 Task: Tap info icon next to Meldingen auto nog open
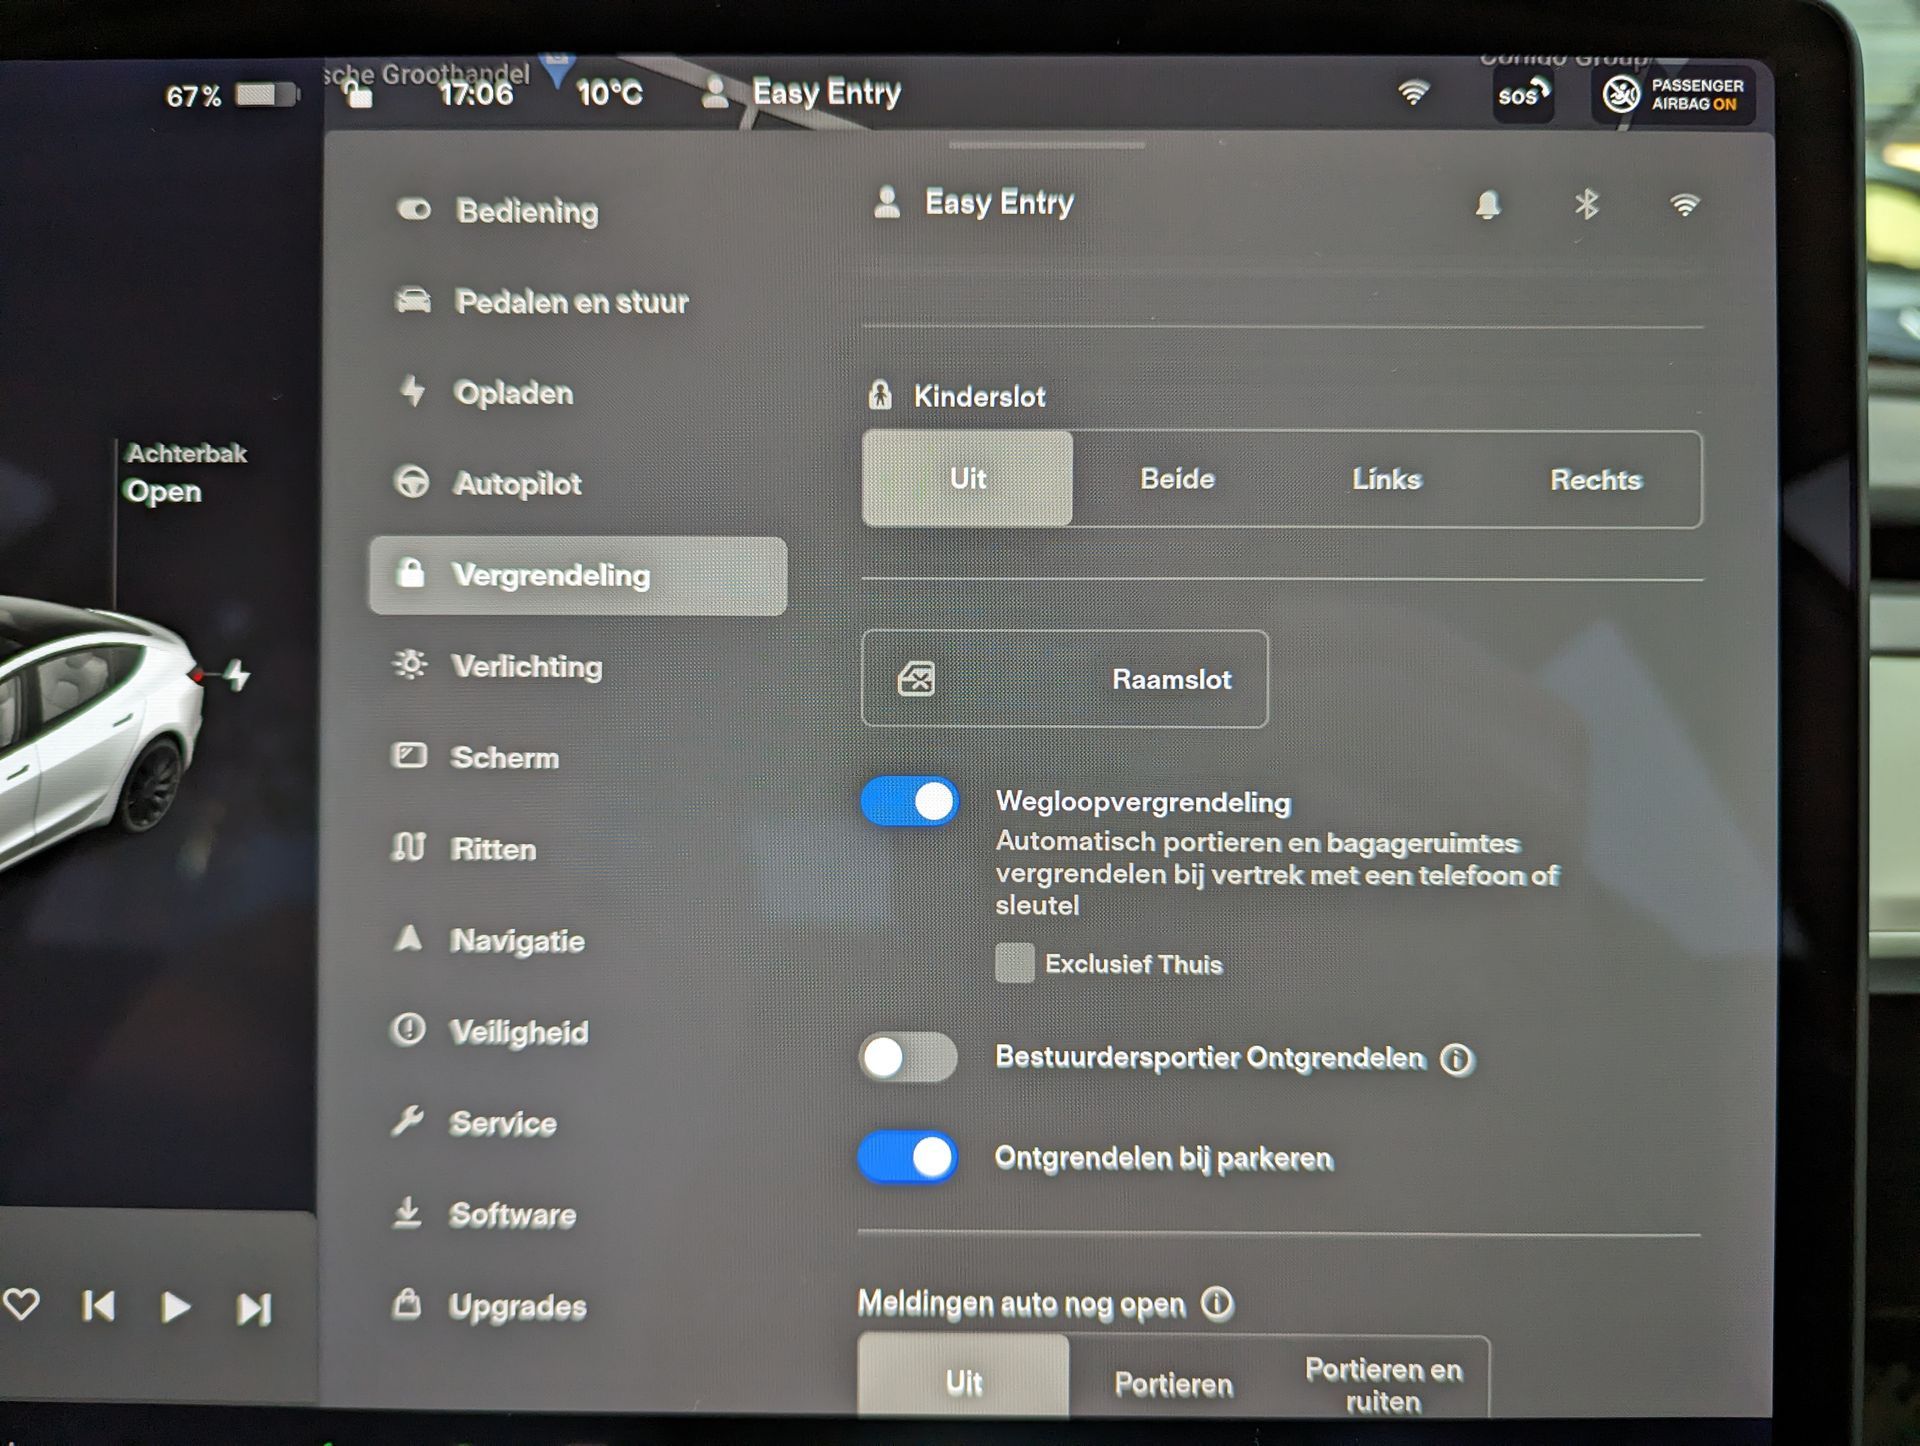pyautogui.click(x=1217, y=1304)
